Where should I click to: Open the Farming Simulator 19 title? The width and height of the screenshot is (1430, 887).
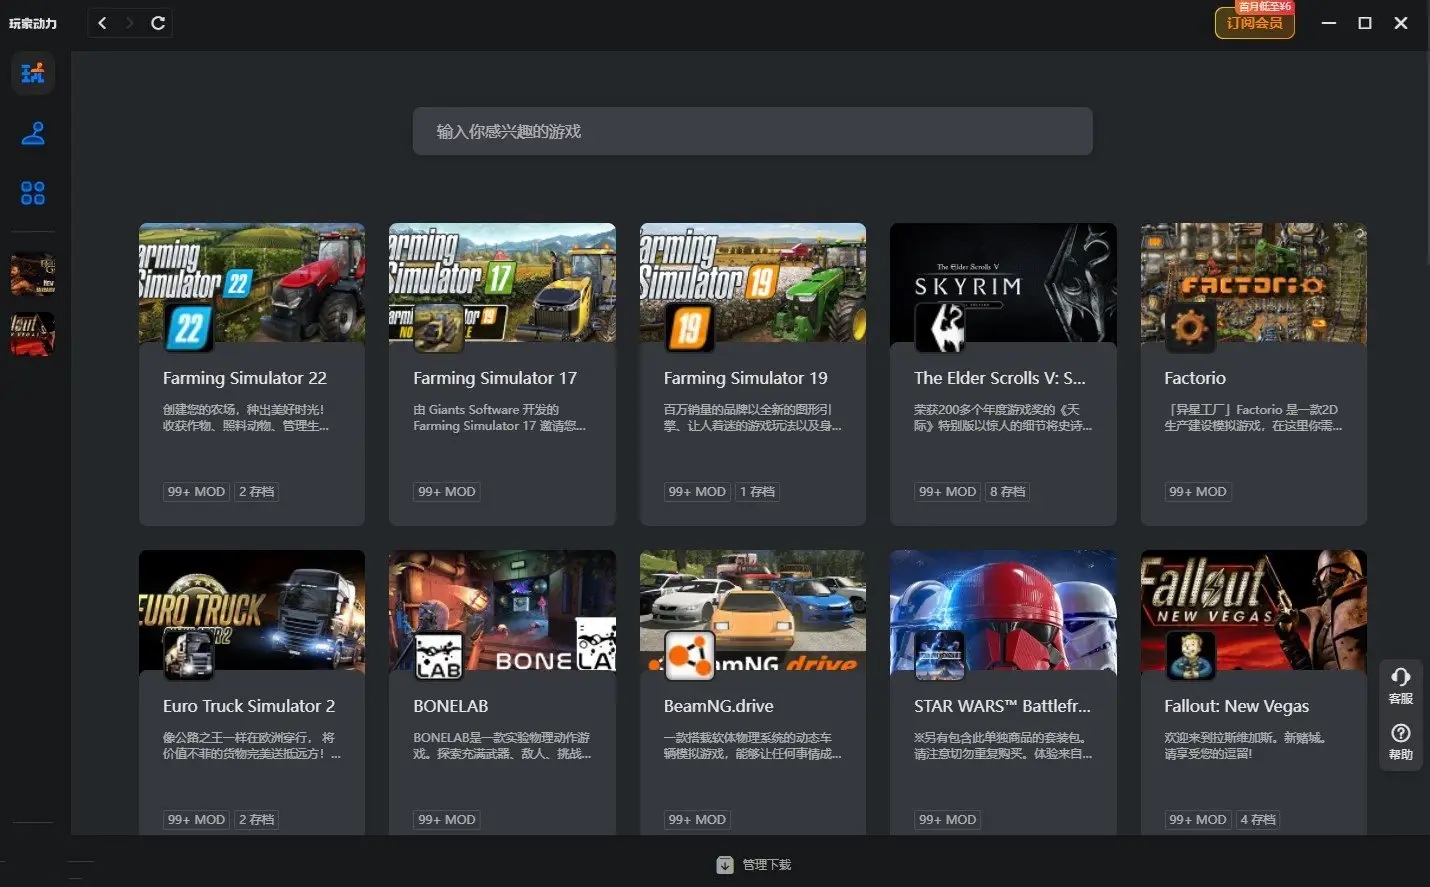tap(746, 378)
